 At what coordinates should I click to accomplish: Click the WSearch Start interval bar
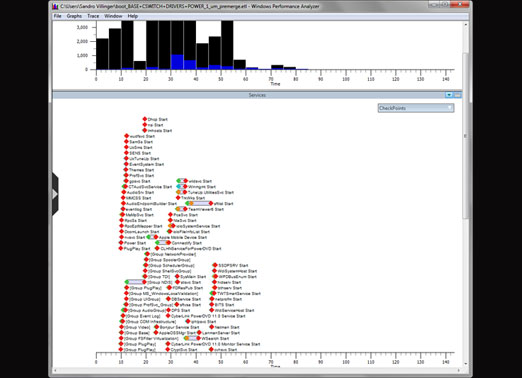[x=192, y=338]
